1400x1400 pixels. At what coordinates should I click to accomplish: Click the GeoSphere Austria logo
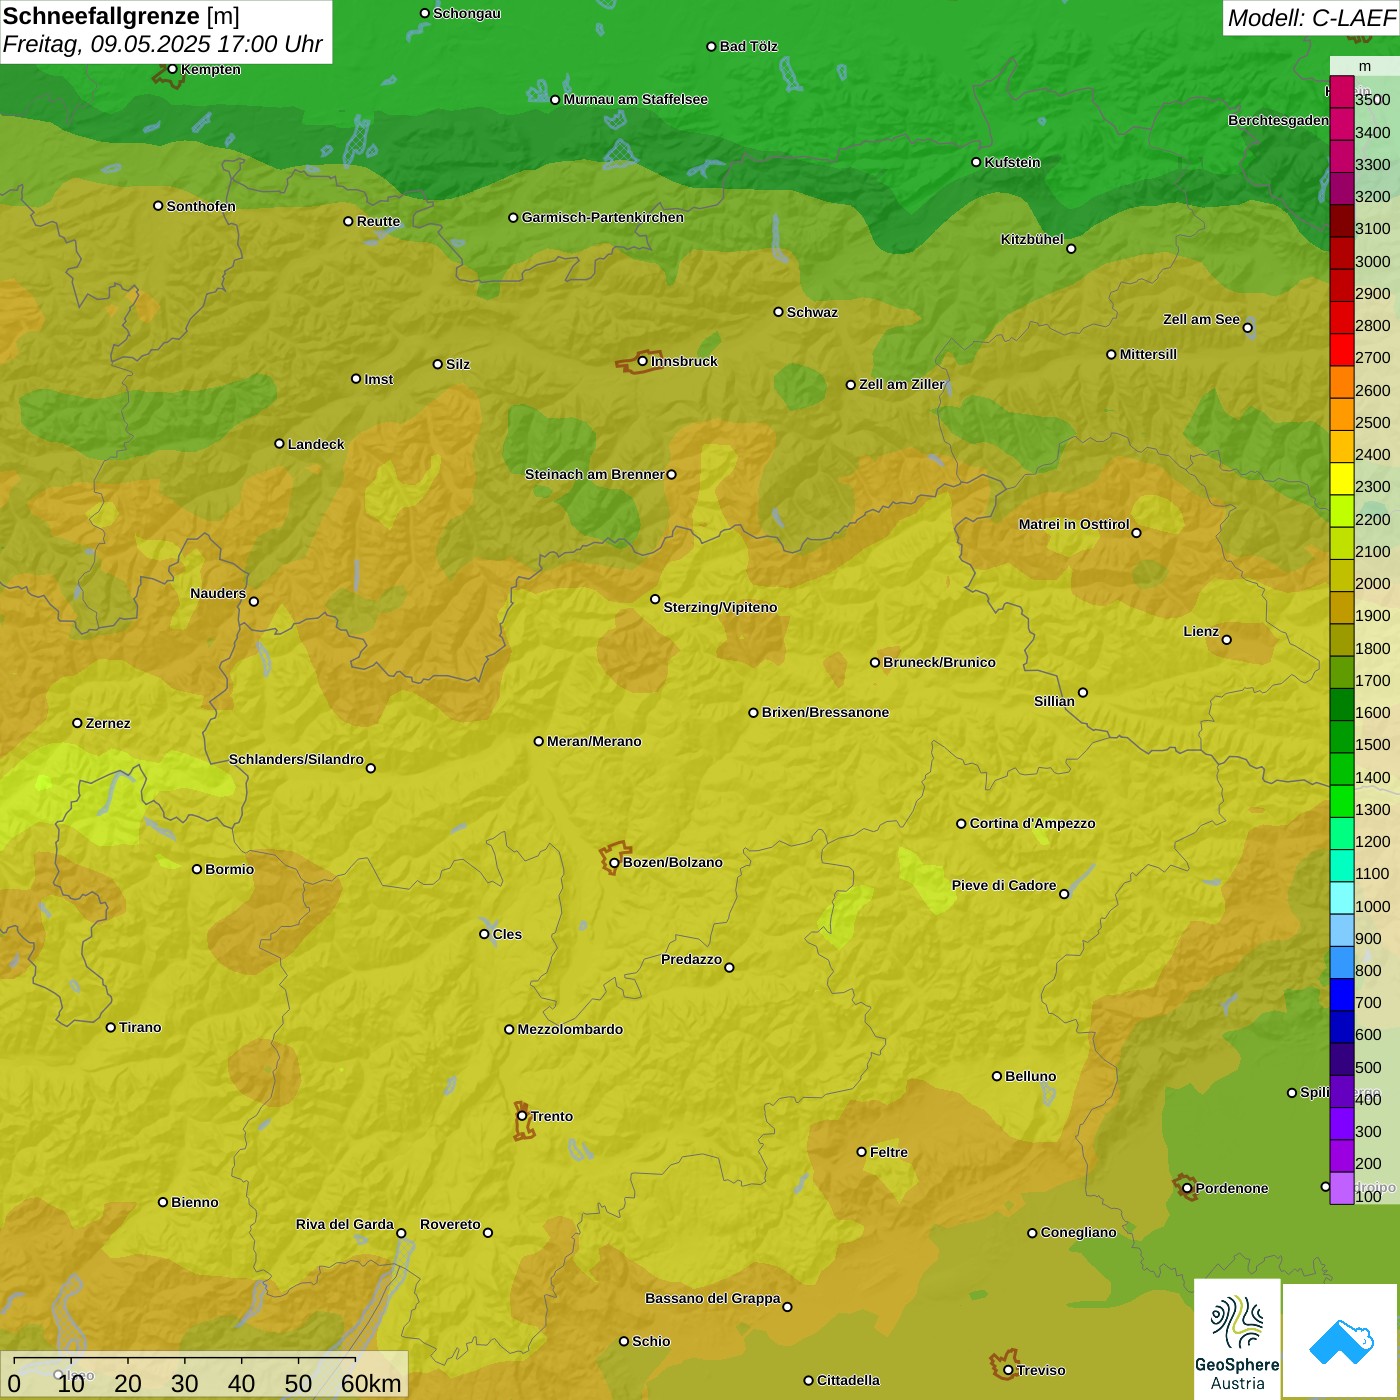point(1237,1339)
